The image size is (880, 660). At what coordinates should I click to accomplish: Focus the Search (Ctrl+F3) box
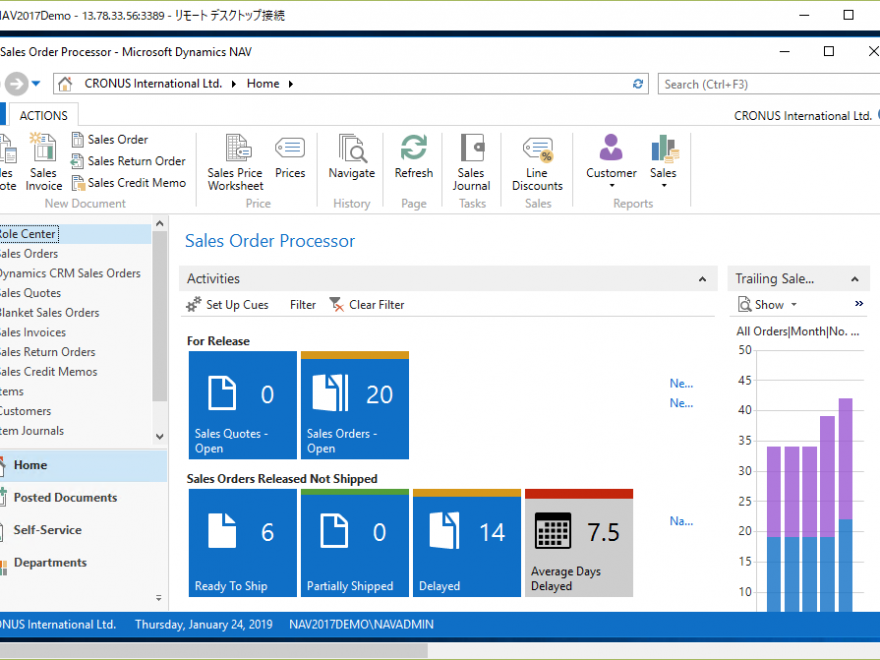point(769,84)
